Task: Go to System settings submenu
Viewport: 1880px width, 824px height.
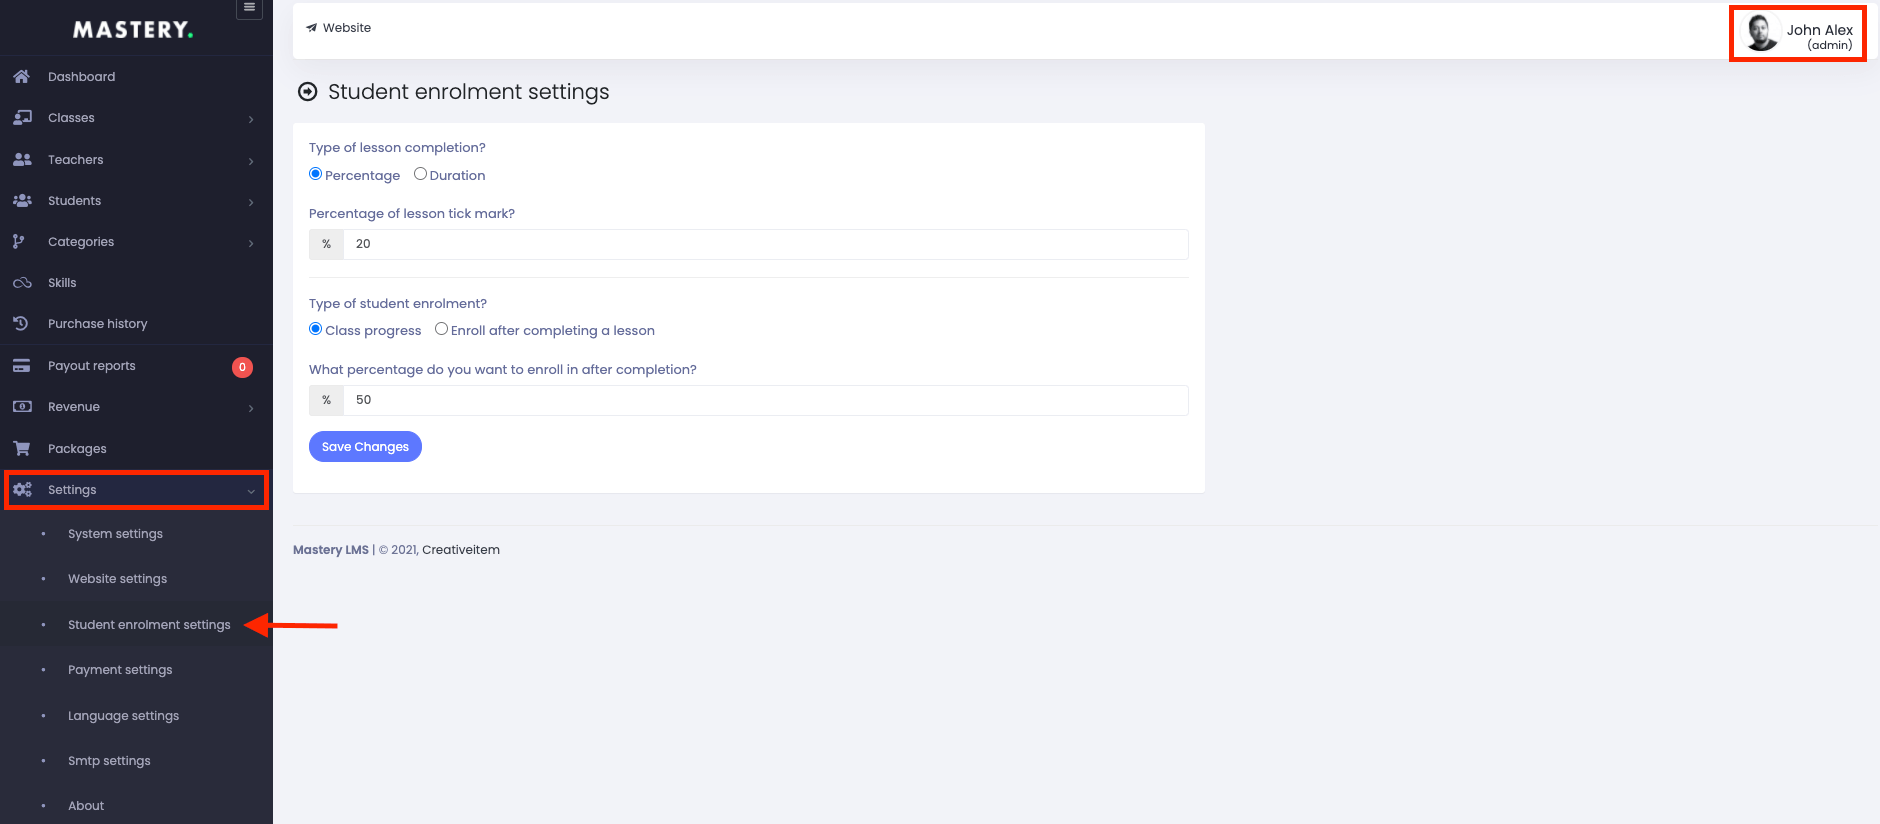Action: coord(115,534)
